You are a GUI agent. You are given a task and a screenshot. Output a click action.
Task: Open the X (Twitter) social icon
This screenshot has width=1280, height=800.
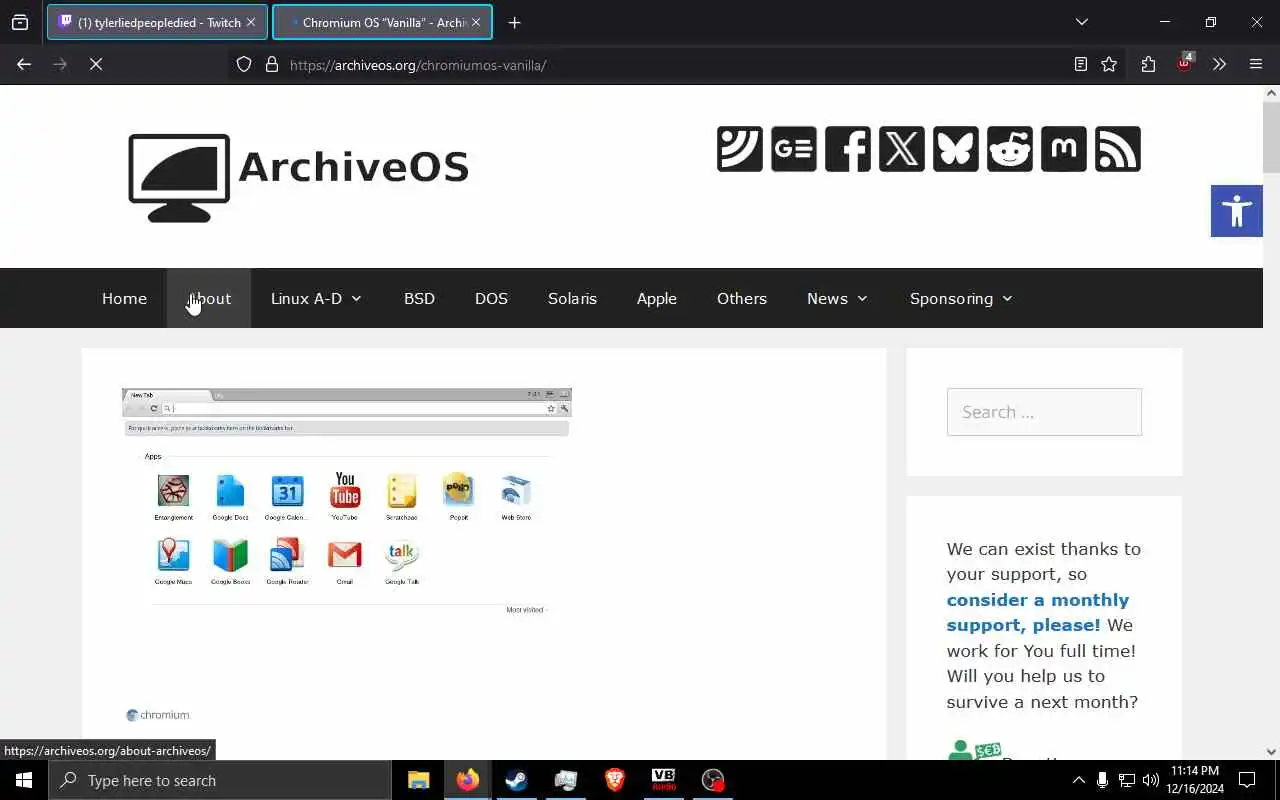902,149
